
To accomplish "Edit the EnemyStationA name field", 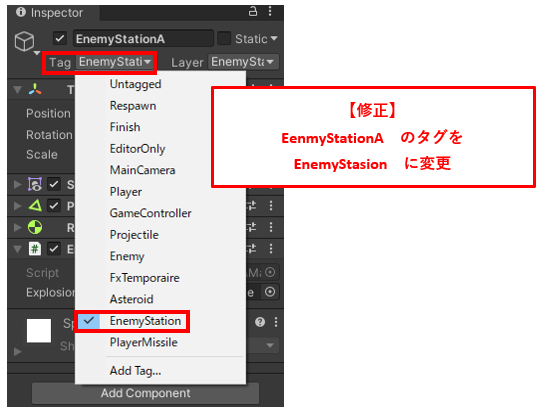I will (143, 39).
